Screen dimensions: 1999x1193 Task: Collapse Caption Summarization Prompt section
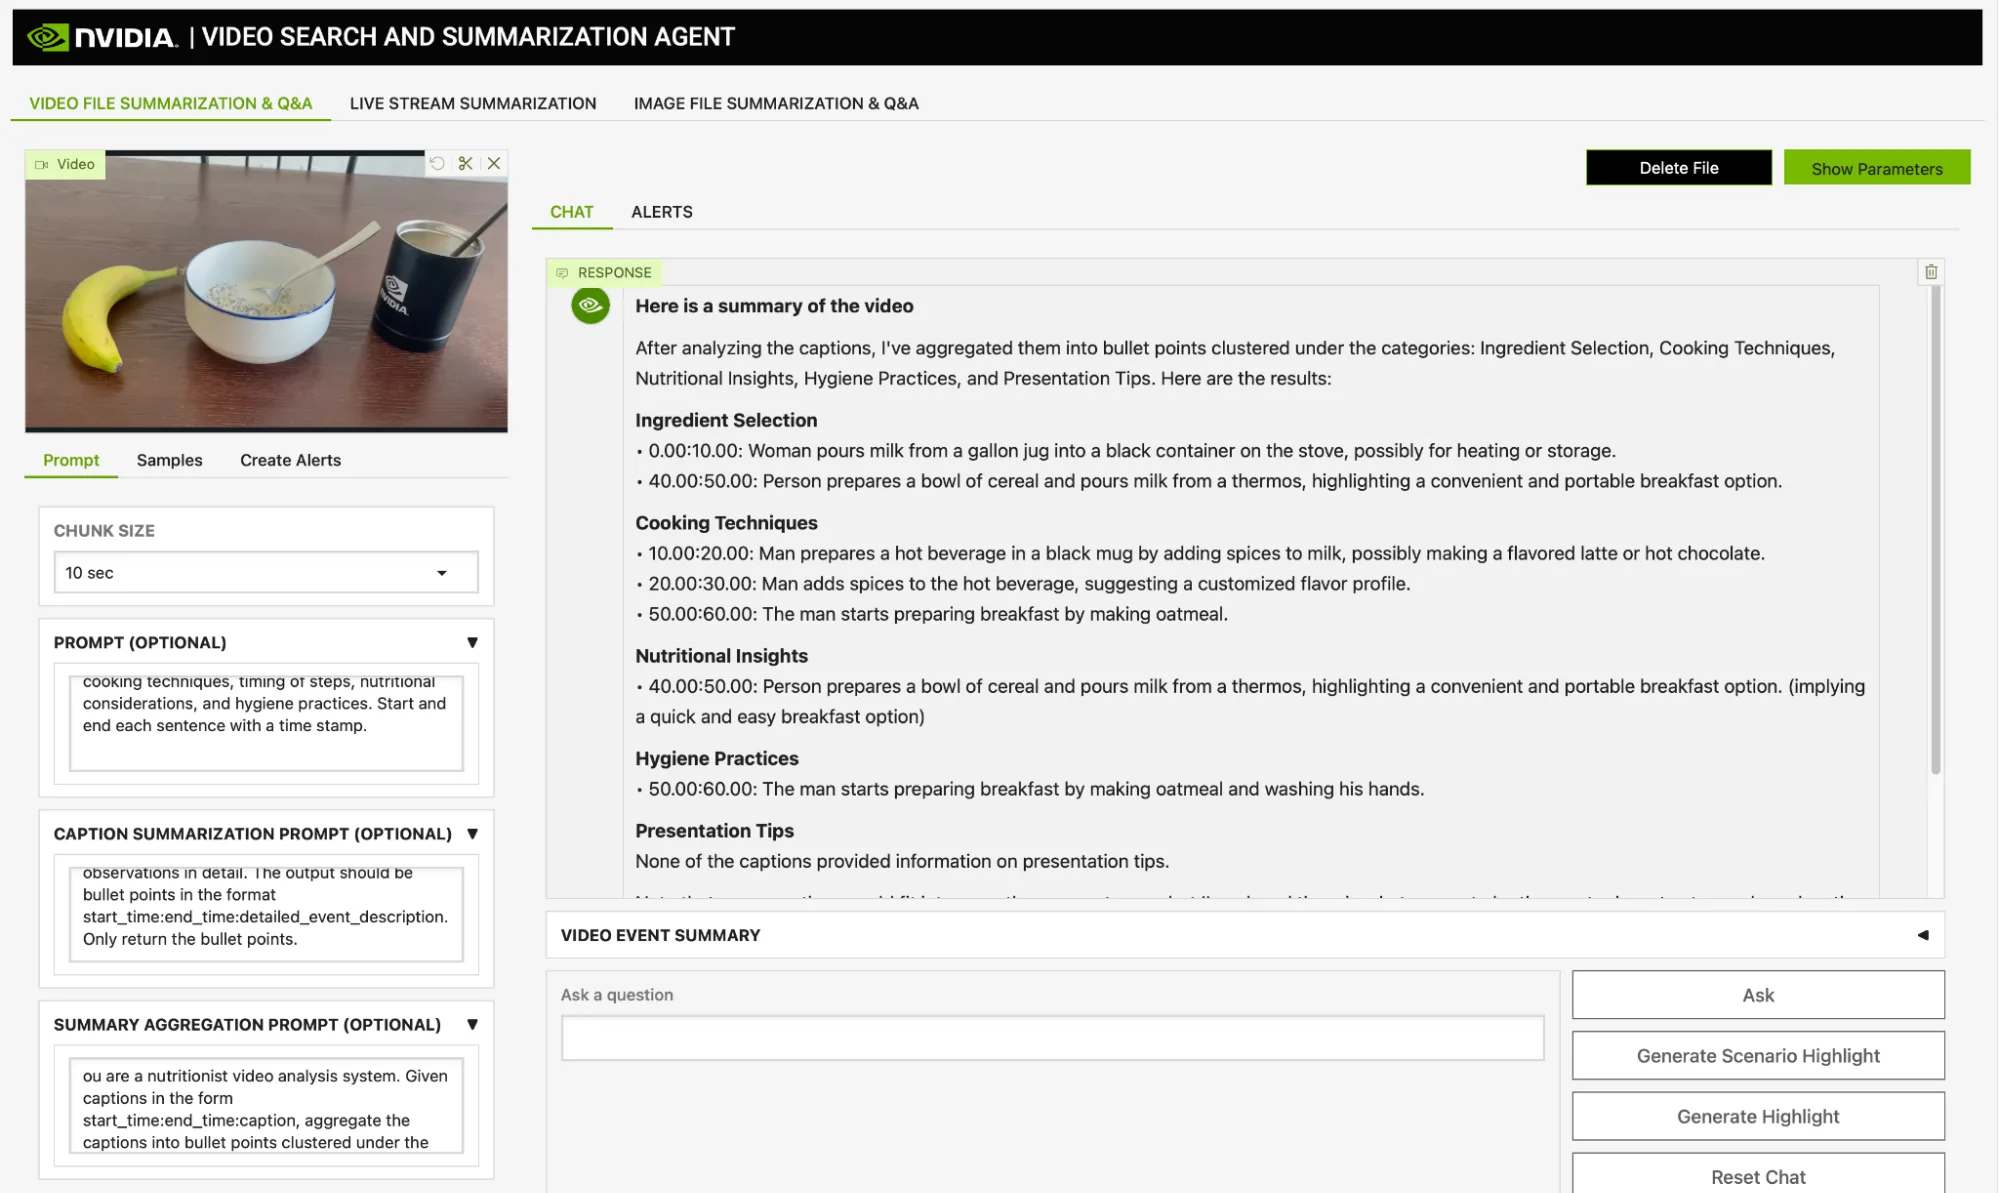472,833
